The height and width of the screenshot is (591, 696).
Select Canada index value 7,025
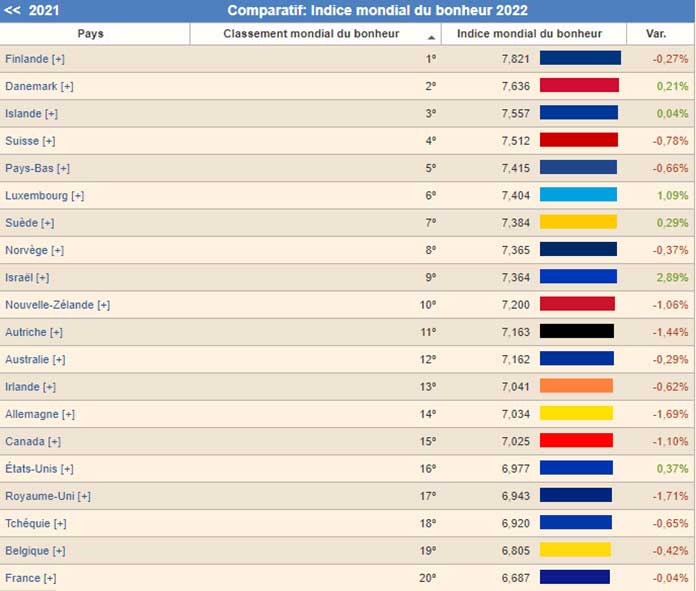tap(516, 441)
